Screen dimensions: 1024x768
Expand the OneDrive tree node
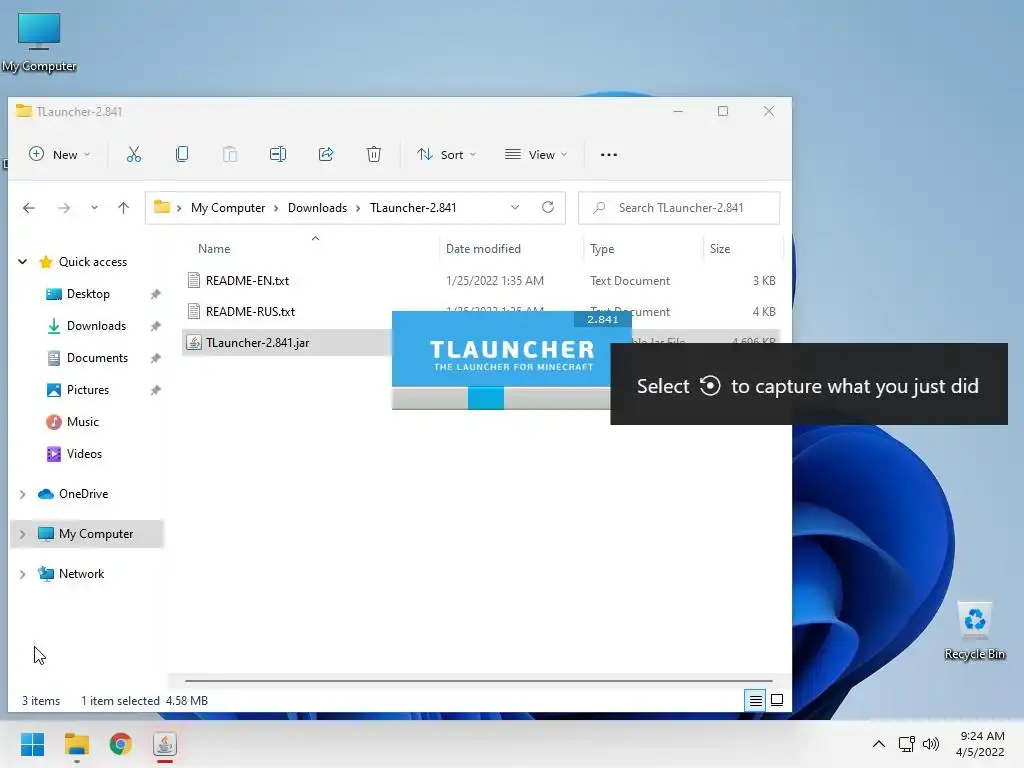(23, 494)
